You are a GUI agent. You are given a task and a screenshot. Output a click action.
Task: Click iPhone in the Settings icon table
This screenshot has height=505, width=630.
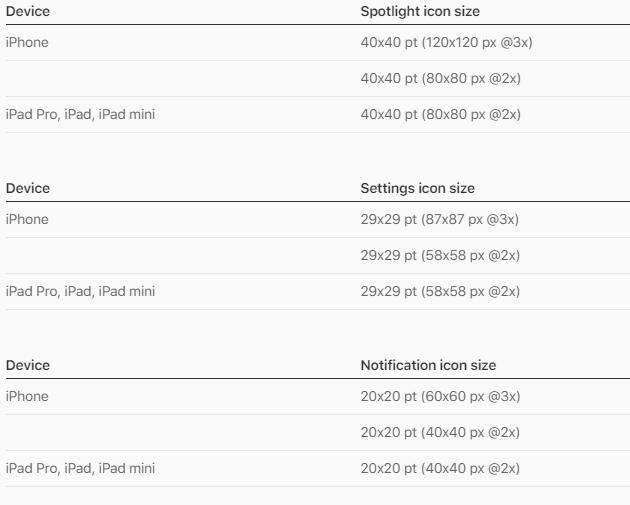[x=27, y=220]
